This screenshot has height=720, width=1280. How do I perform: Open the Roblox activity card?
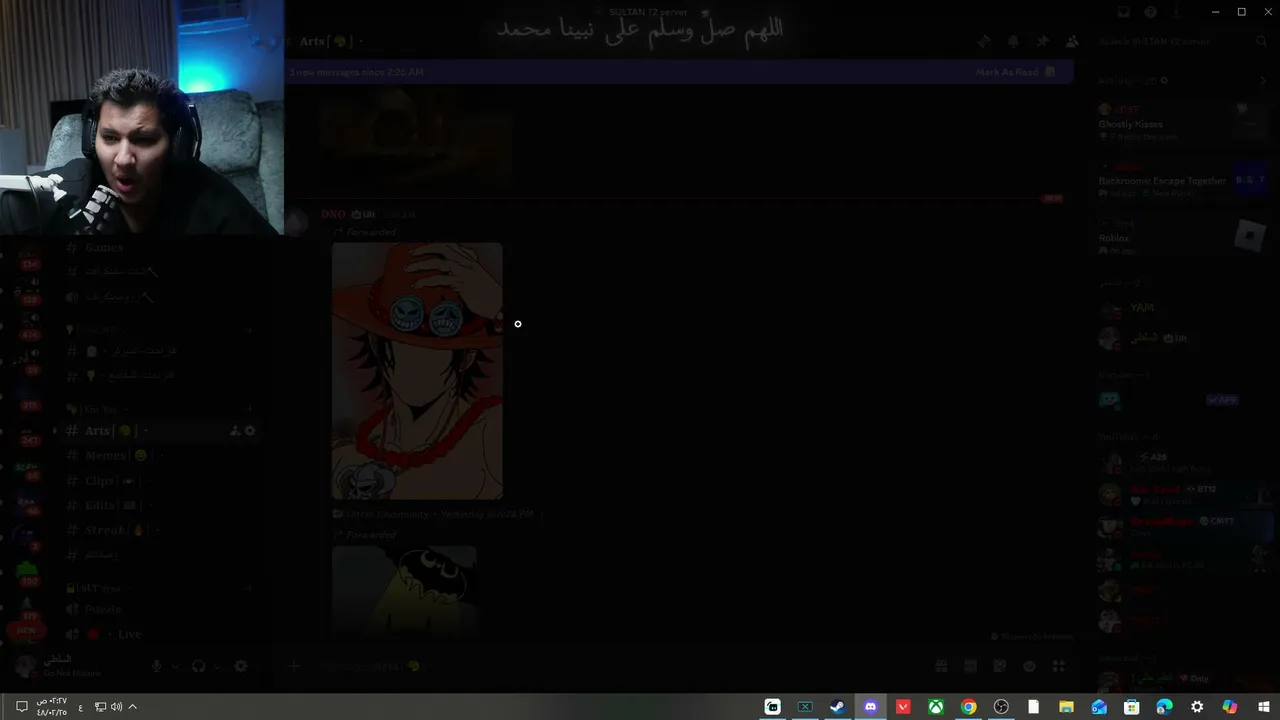tap(1183, 238)
